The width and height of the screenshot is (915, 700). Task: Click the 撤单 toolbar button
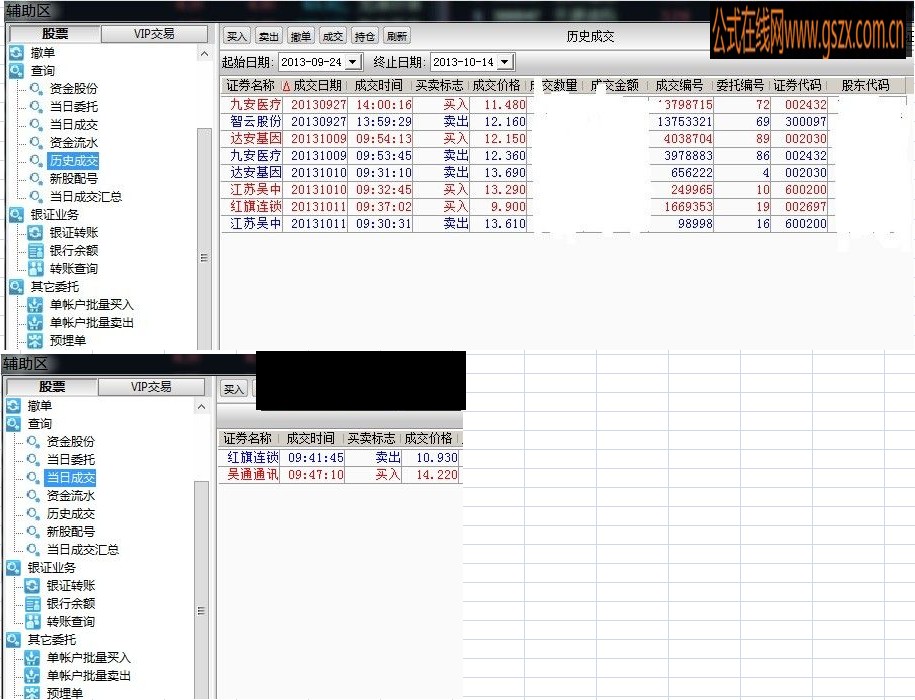(301, 36)
